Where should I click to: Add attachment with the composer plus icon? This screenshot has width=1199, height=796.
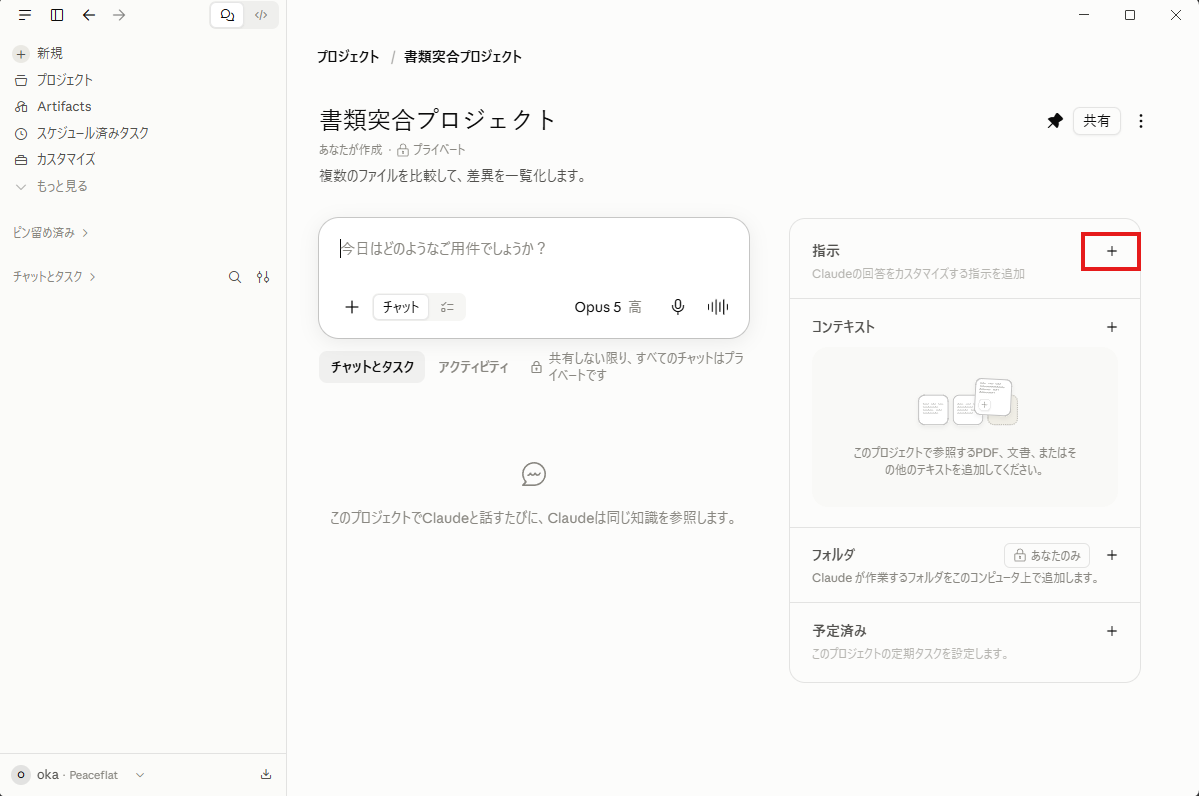(x=352, y=307)
